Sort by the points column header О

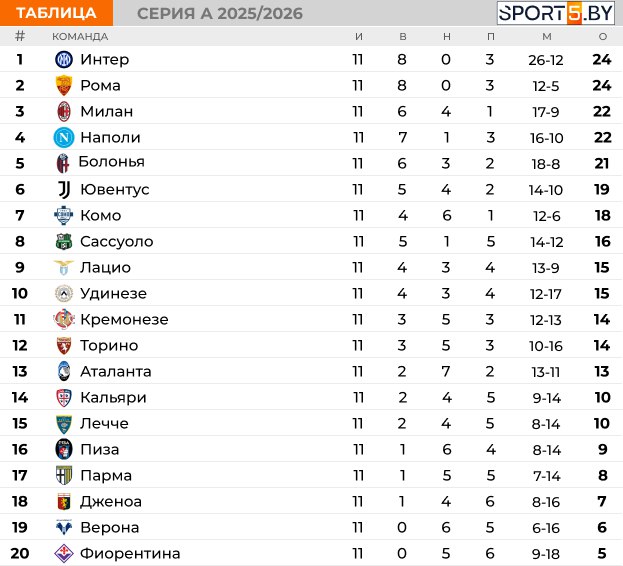602,36
